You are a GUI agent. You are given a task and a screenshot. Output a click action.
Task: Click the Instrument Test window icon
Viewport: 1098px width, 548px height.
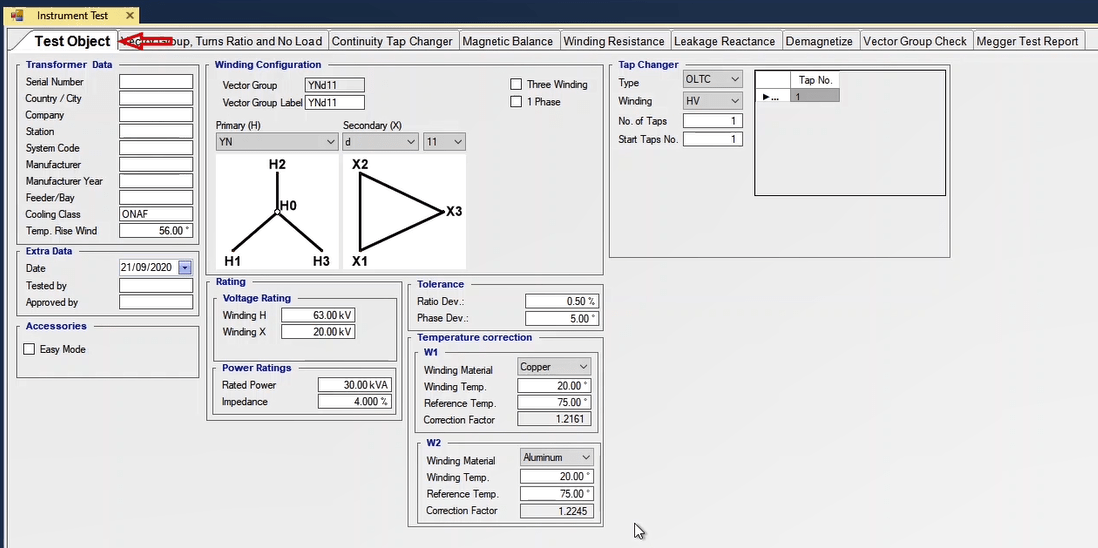tap(16, 16)
